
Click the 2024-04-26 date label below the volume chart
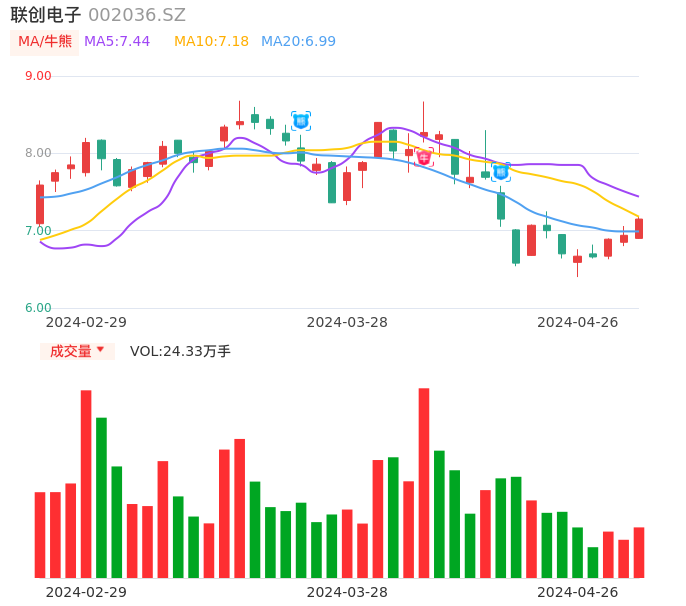(x=578, y=592)
